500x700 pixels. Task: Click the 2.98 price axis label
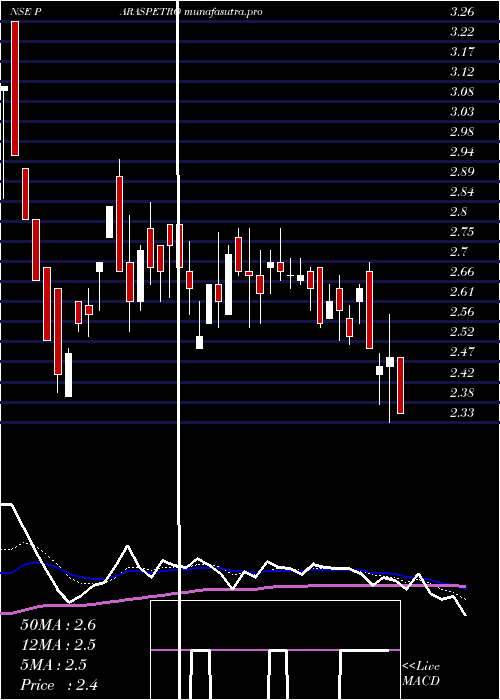pyautogui.click(x=462, y=132)
